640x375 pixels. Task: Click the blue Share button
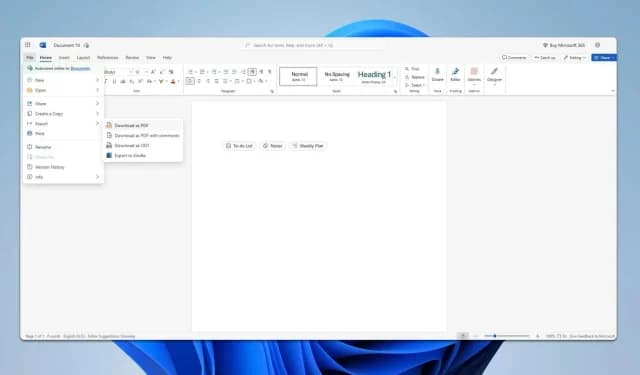pos(604,58)
